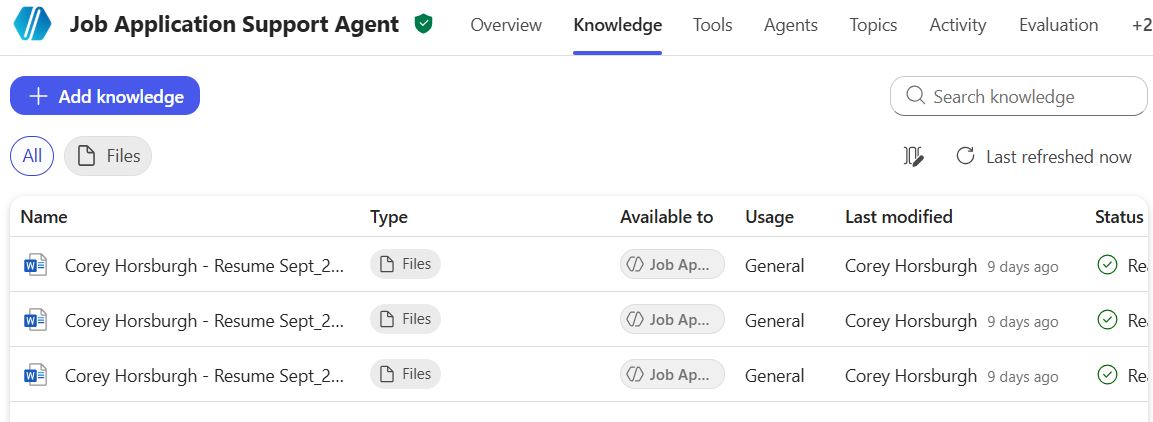1153x422 pixels.
Task: Click the green Ready check icon in the top row
Action: pos(1107,265)
